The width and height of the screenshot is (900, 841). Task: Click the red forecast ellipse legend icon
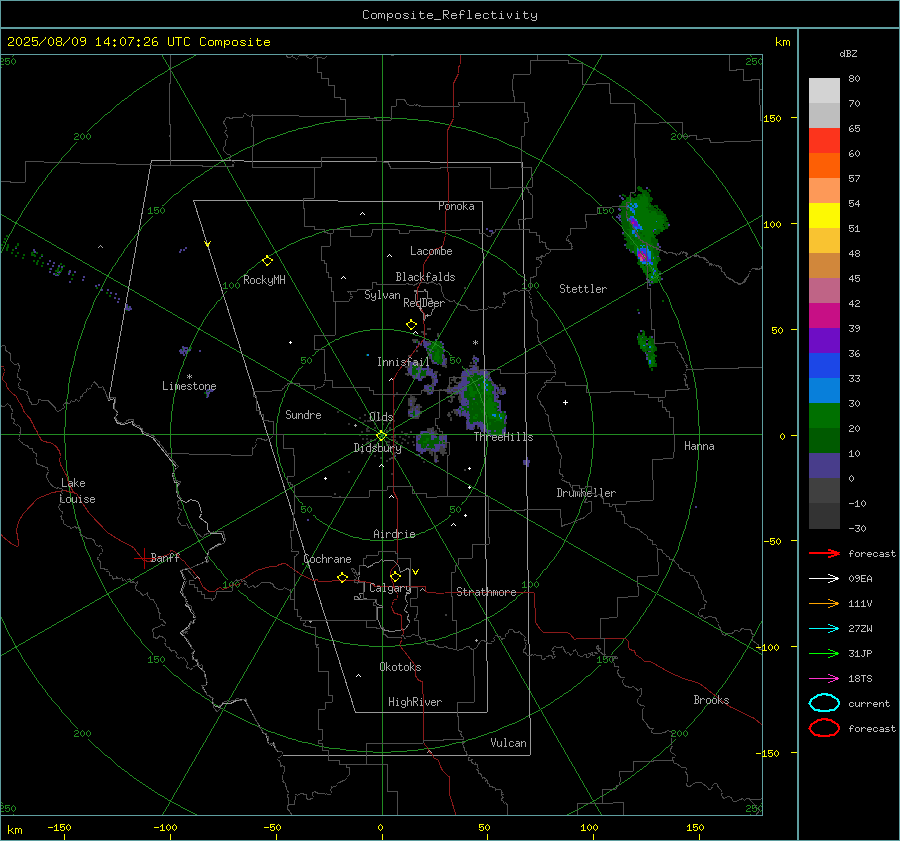coord(824,728)
